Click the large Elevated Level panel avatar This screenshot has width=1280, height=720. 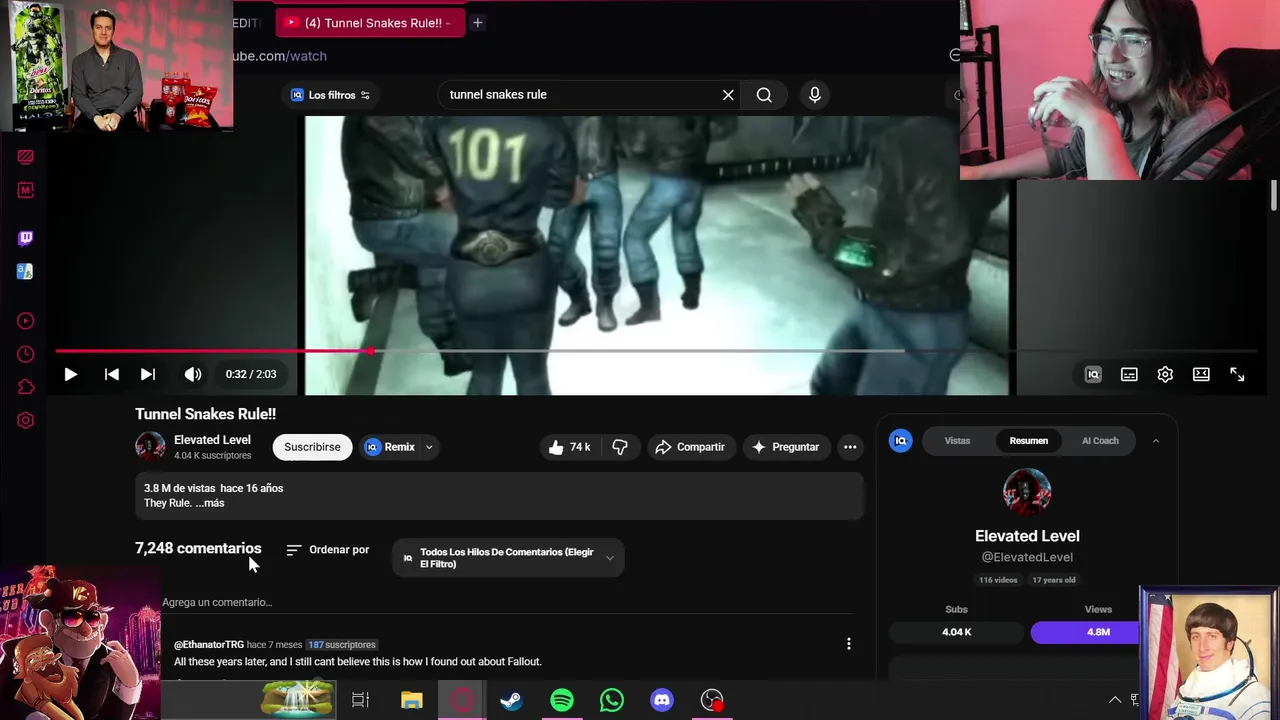[1027, 492]
